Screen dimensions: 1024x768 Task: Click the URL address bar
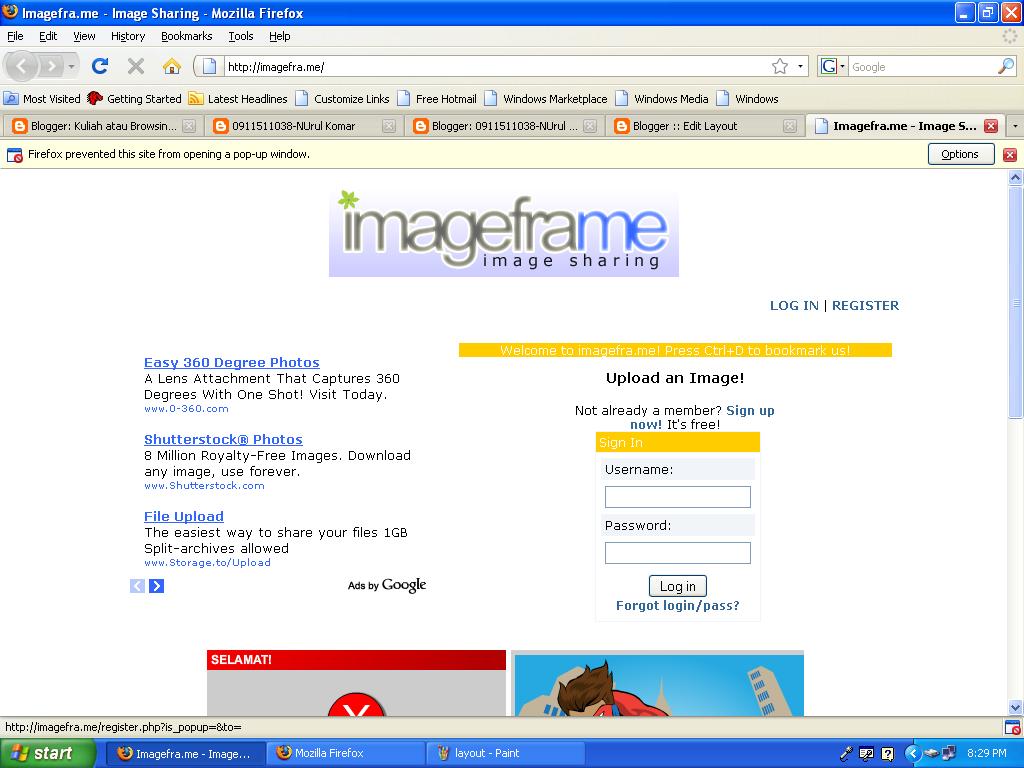[496, 67]
